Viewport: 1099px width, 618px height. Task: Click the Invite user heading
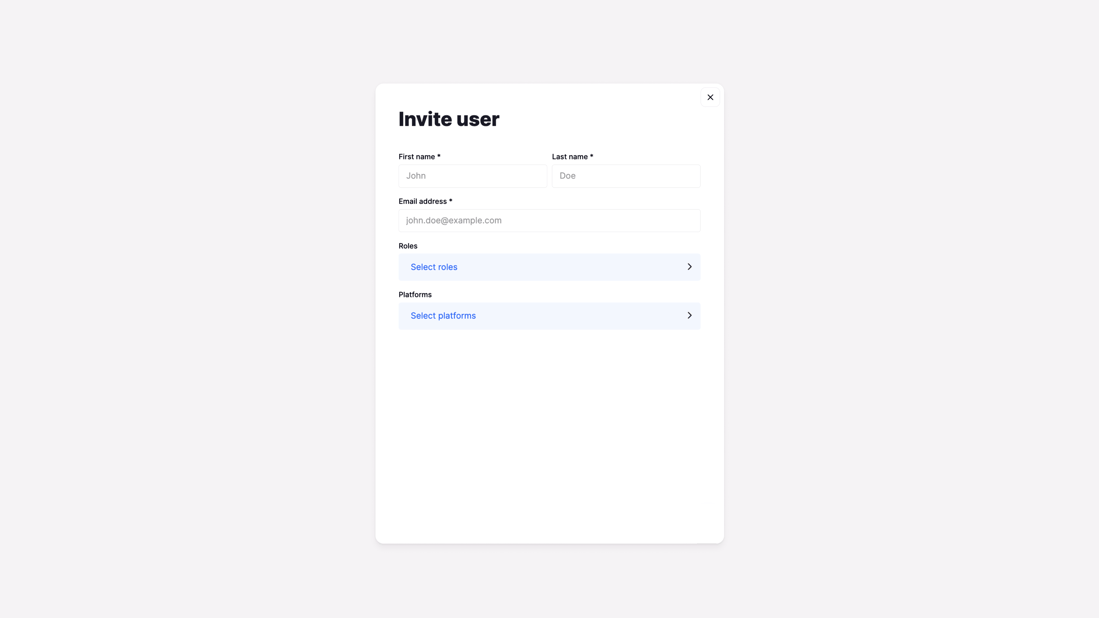449,119
